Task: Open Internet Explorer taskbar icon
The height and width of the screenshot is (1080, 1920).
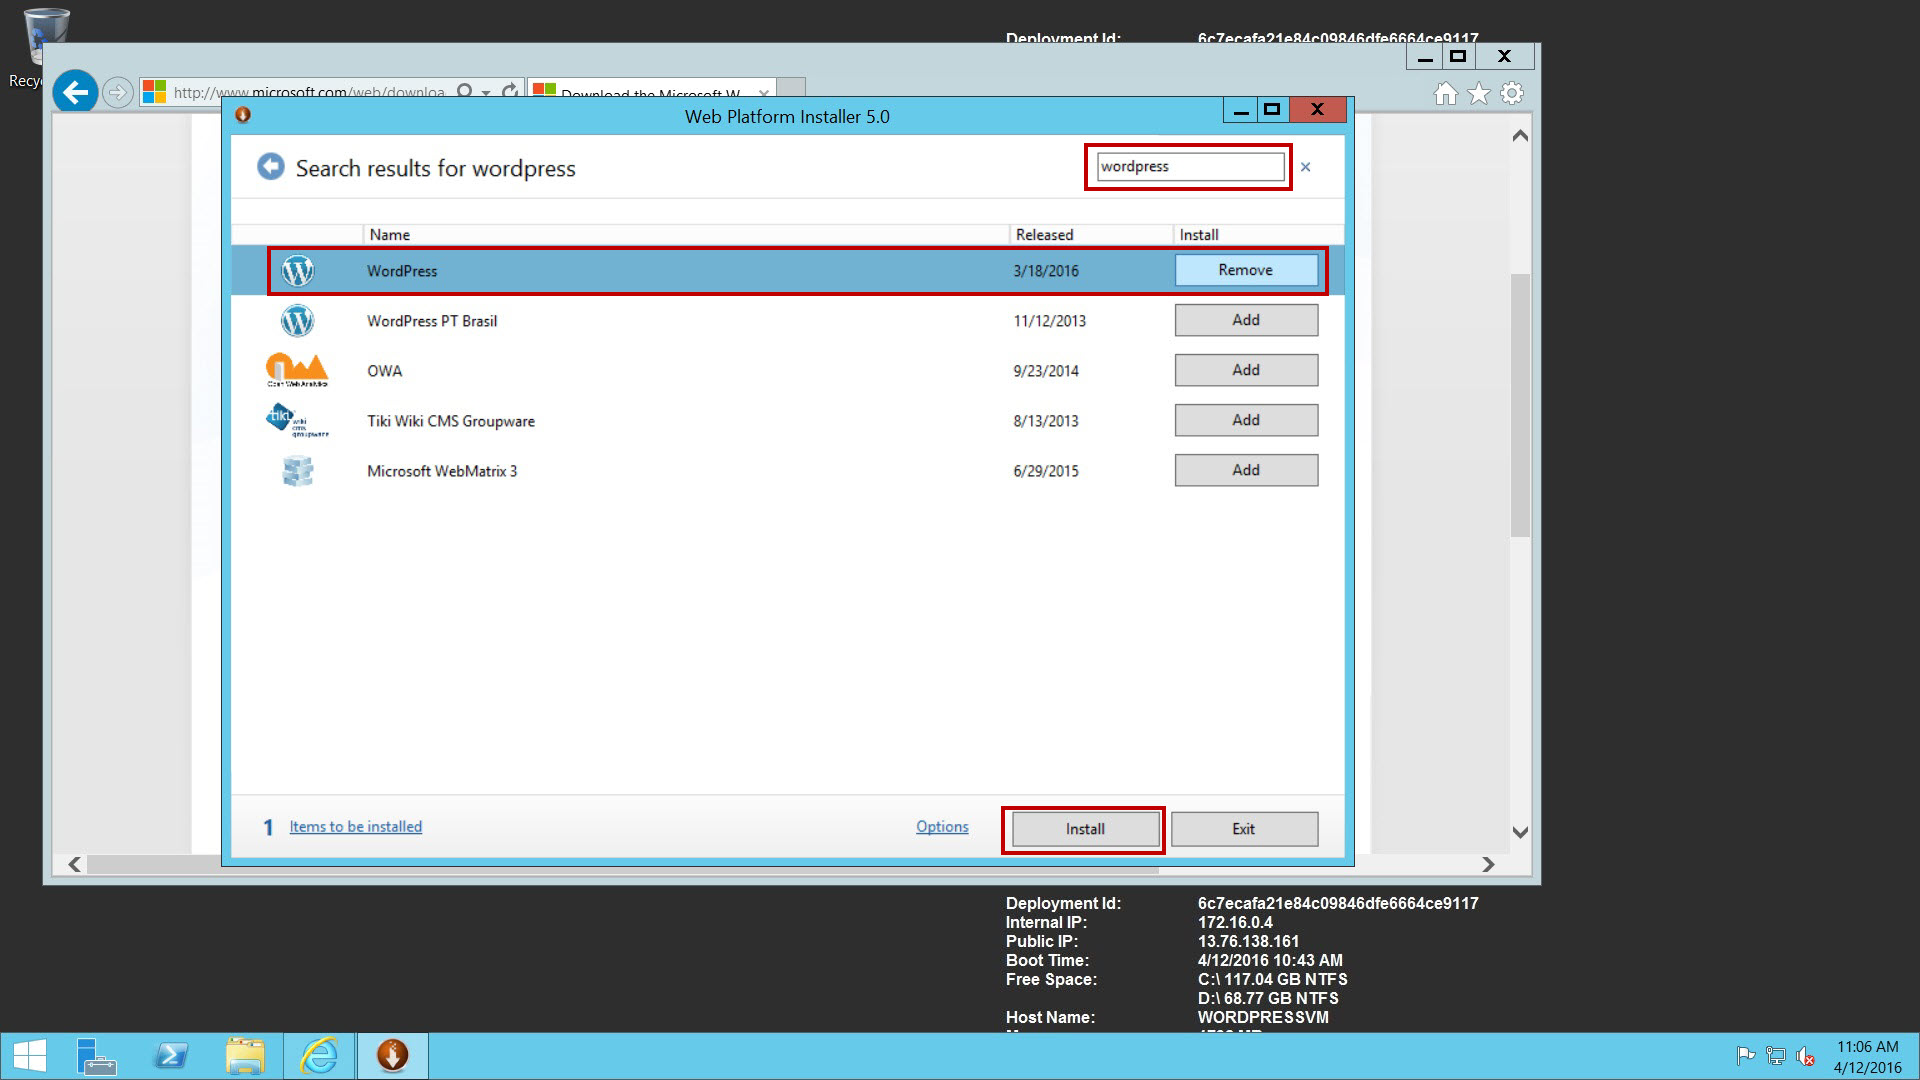Action: pos(319,1056)
